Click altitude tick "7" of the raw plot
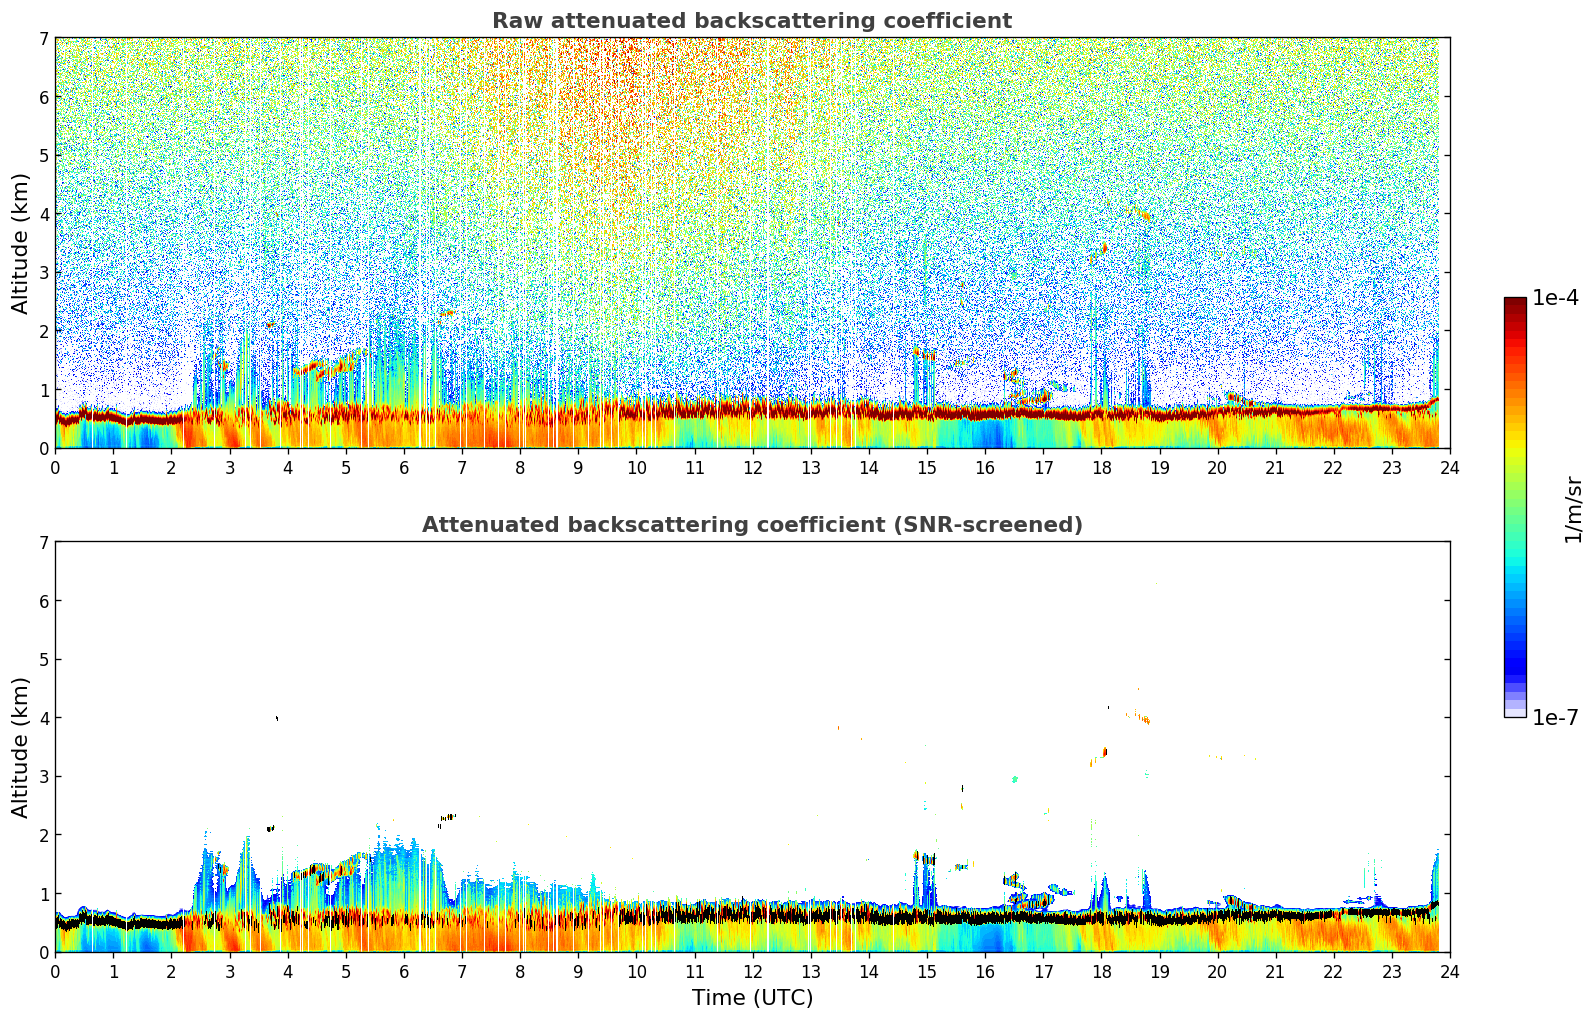1595x1020 pixels. click(43, 39)
